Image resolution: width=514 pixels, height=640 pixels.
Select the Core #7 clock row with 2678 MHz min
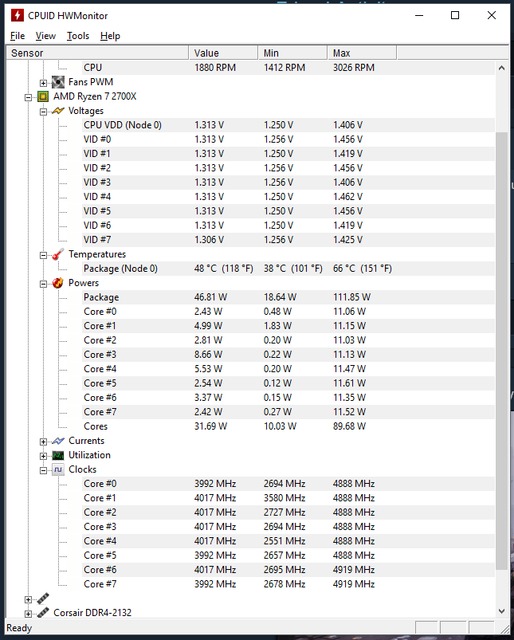click(288, 584)
